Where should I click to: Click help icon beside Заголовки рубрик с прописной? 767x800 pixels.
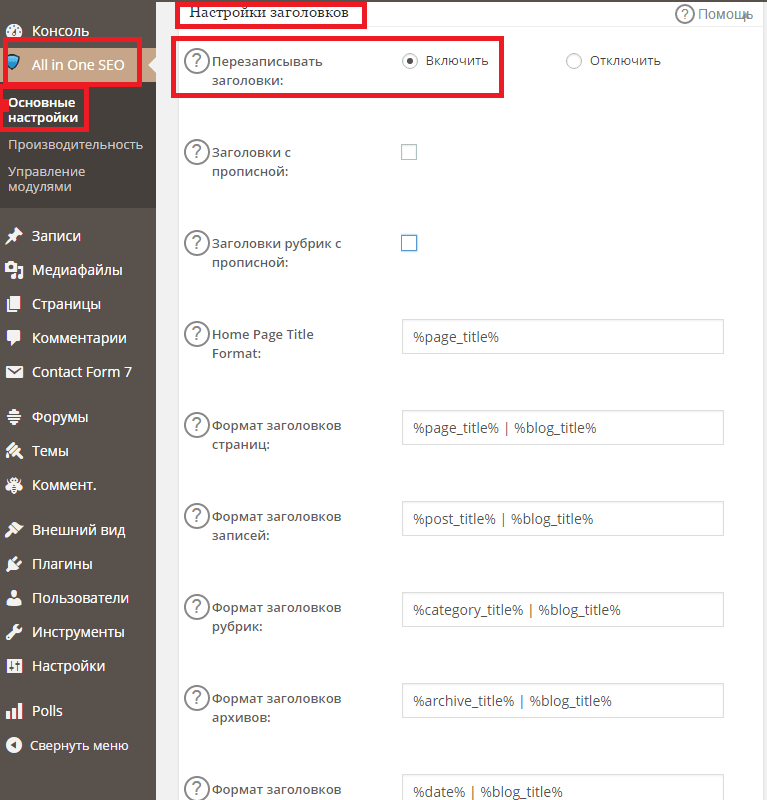click(196, 243)
